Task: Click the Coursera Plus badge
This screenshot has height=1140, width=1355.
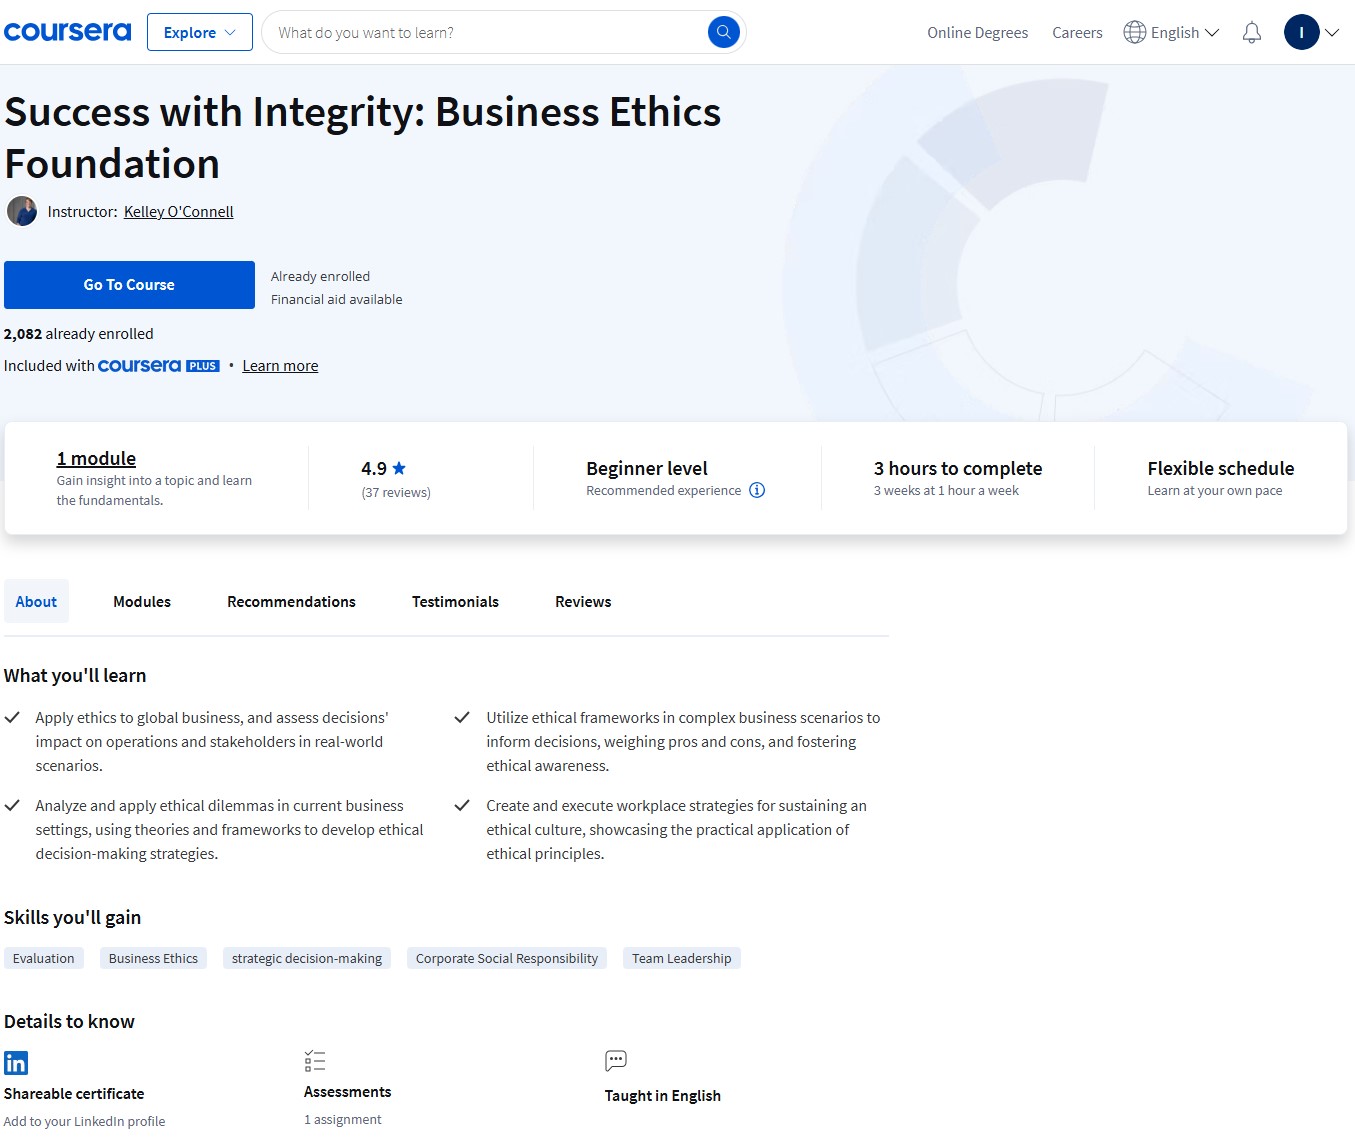Action: (x=159, y=366)
